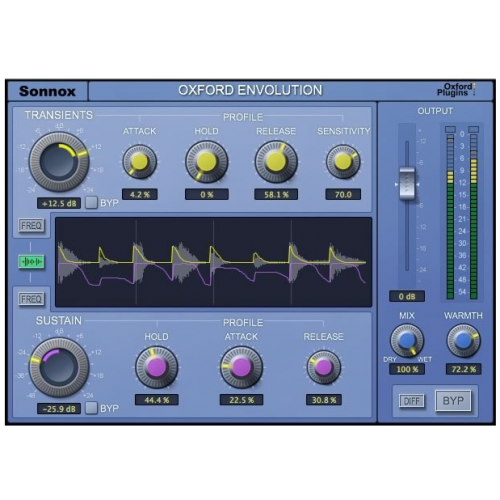500x500 pixels.
Task: Click the Warmth knob
Action: pyautogui.click(x=463, y=341)
